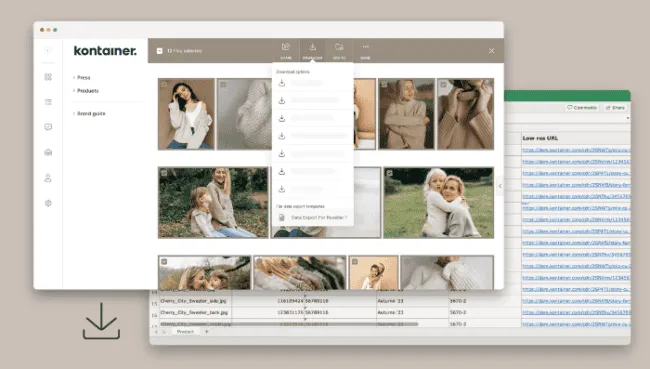This screenshot has height=369, width=650.
Task: Open the grid dashboard icon in left sidebar
Action: click(x=48, y=77)
